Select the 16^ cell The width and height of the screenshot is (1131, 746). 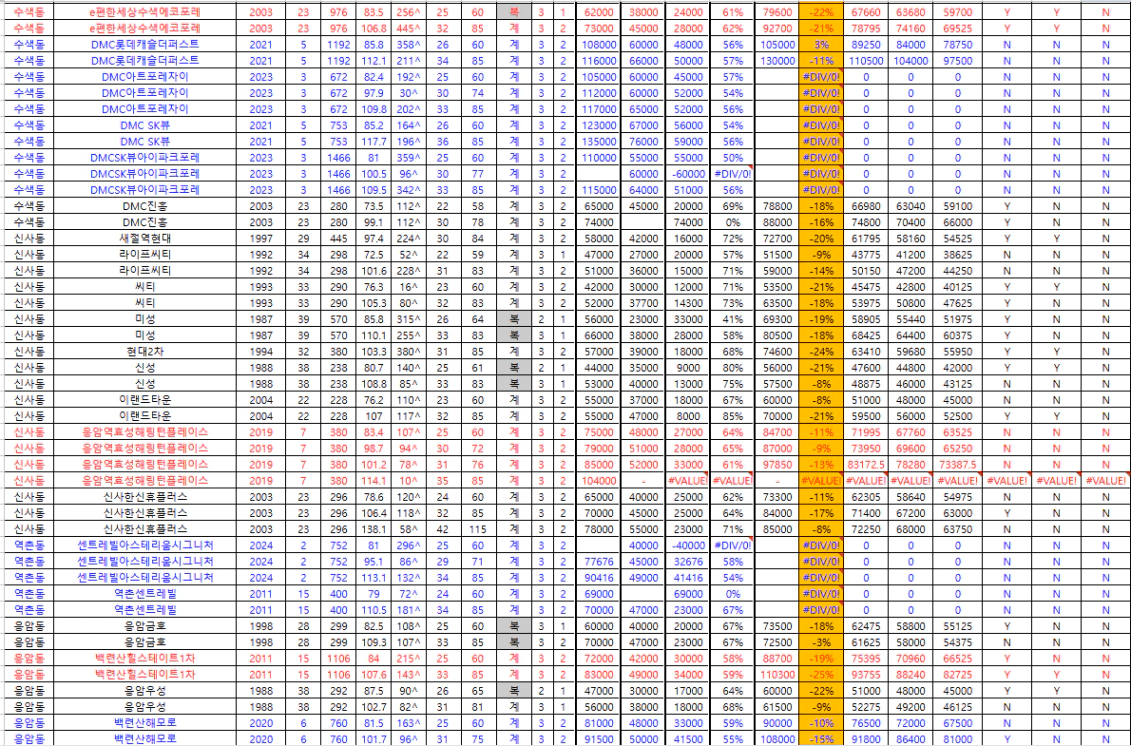tap(408, 287)
